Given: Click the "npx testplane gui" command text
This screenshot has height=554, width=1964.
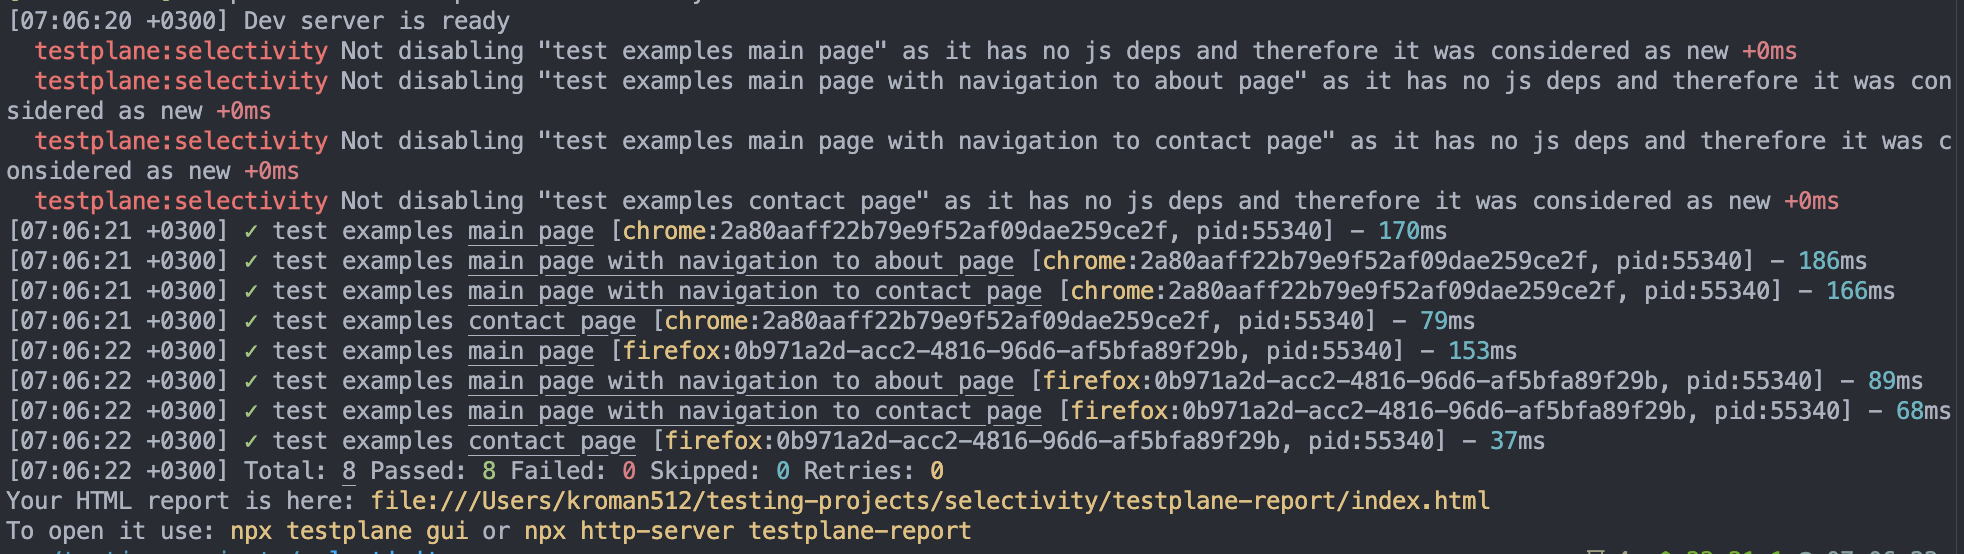Looking at the screenshot, I should 349,531.
